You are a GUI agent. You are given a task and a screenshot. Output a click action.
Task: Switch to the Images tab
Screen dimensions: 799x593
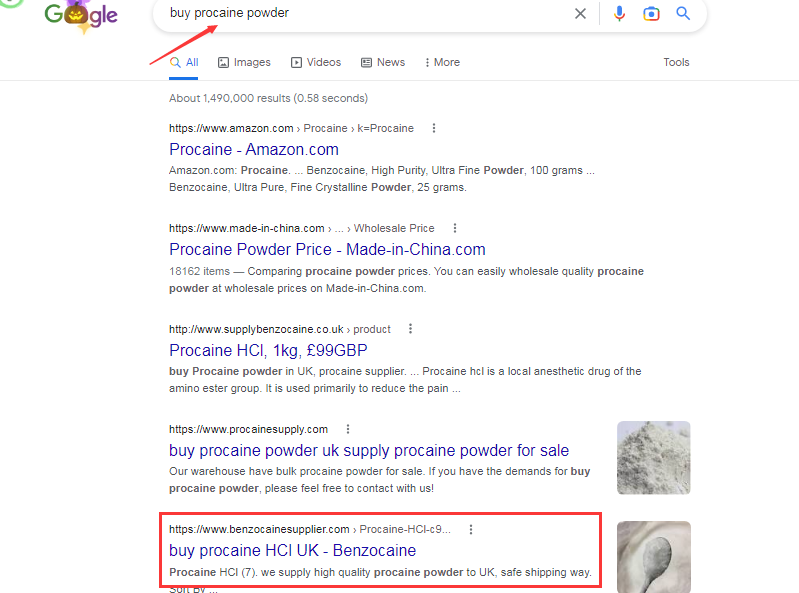click(244, 62)
